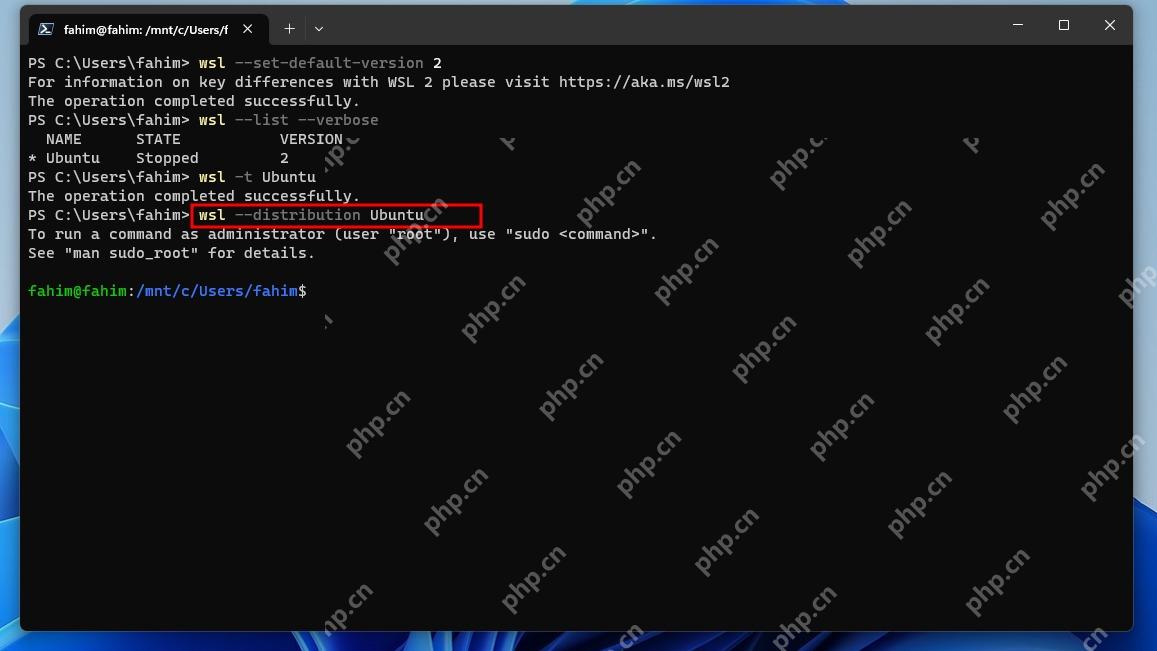Click the 'See "man sudo_root" for details.' line

171,253
